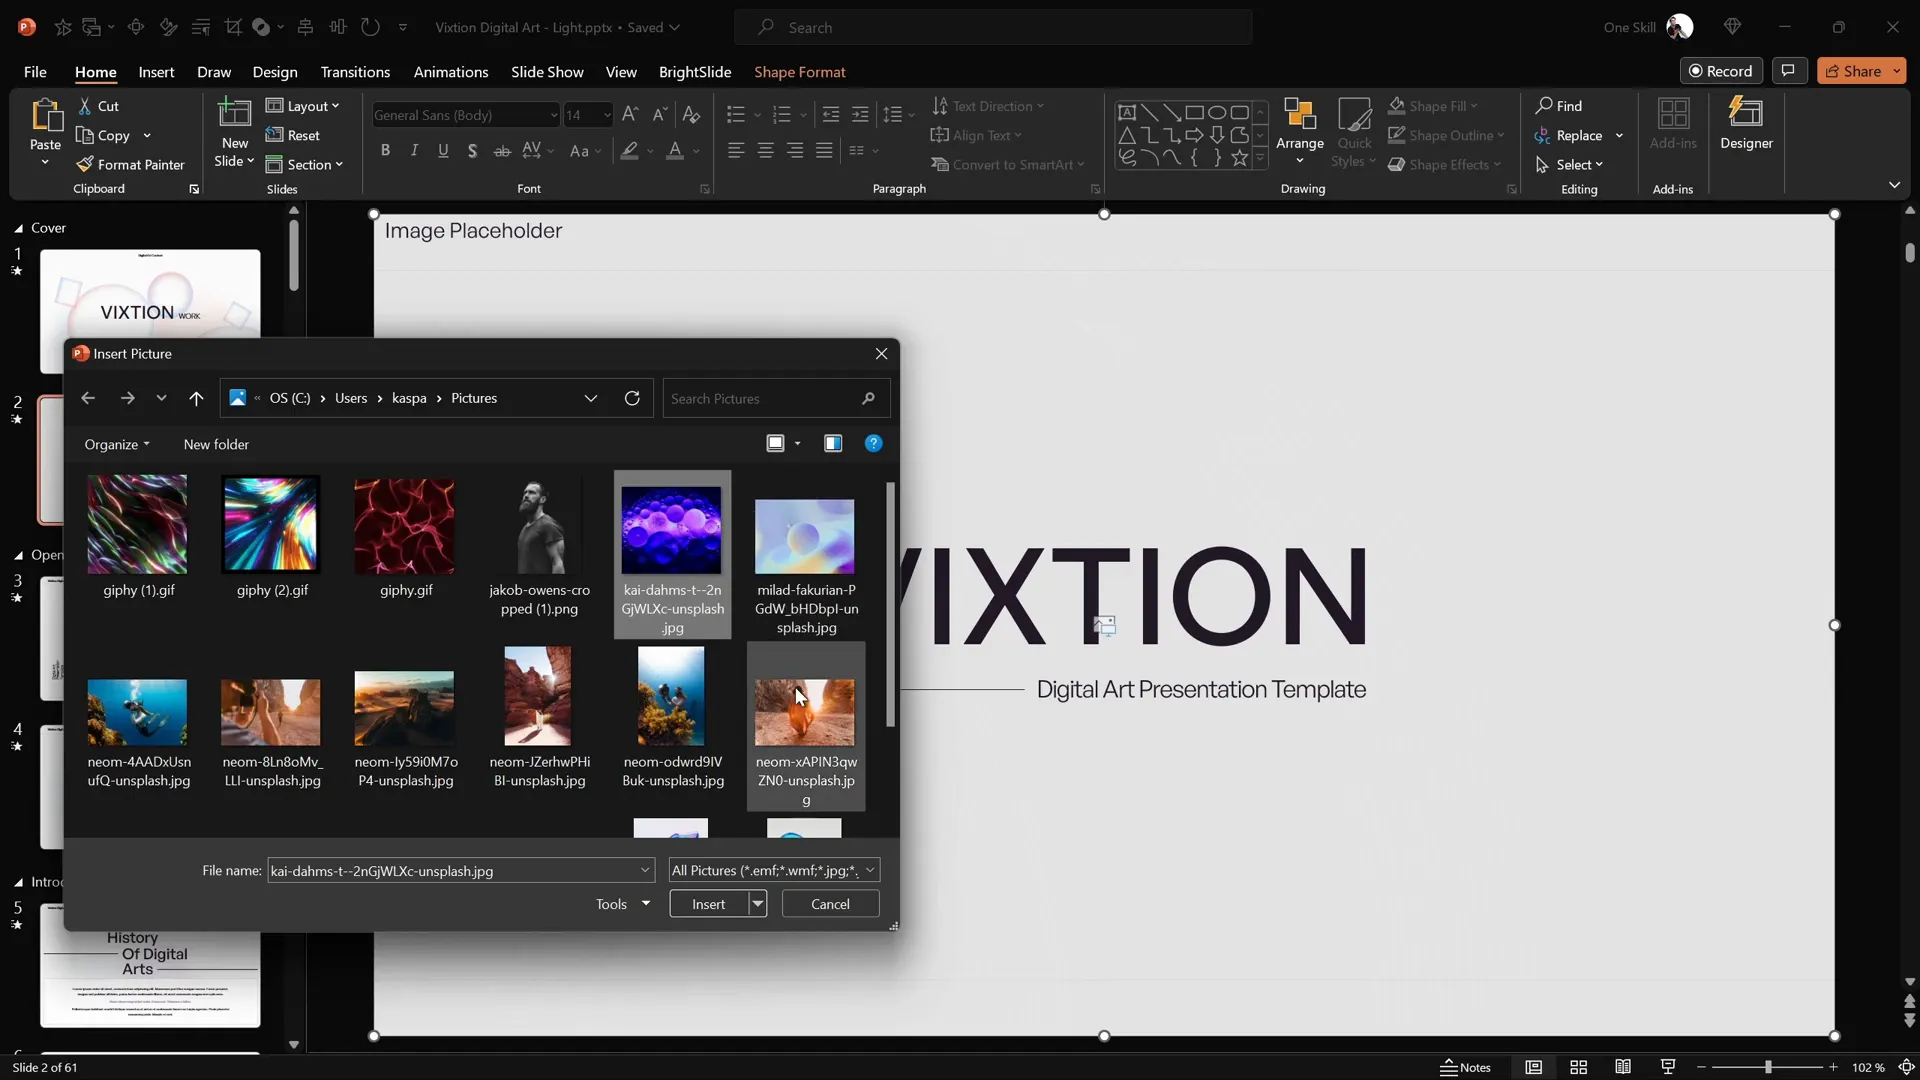
Task: Fit slide to current window
Action: click(x=1907, y=1068)
